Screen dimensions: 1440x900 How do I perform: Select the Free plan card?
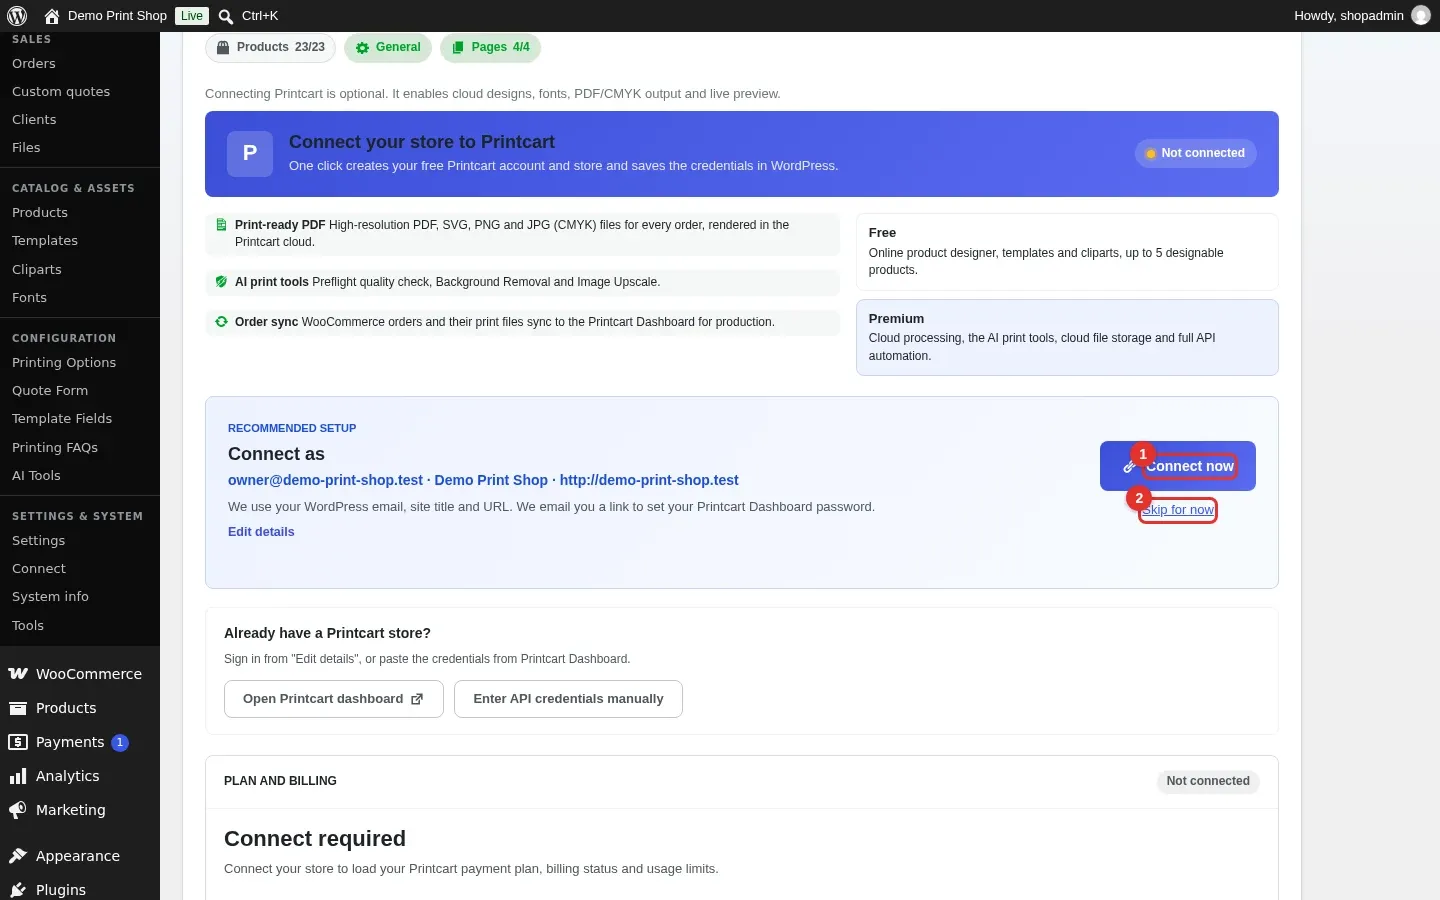coord(1067,251)
